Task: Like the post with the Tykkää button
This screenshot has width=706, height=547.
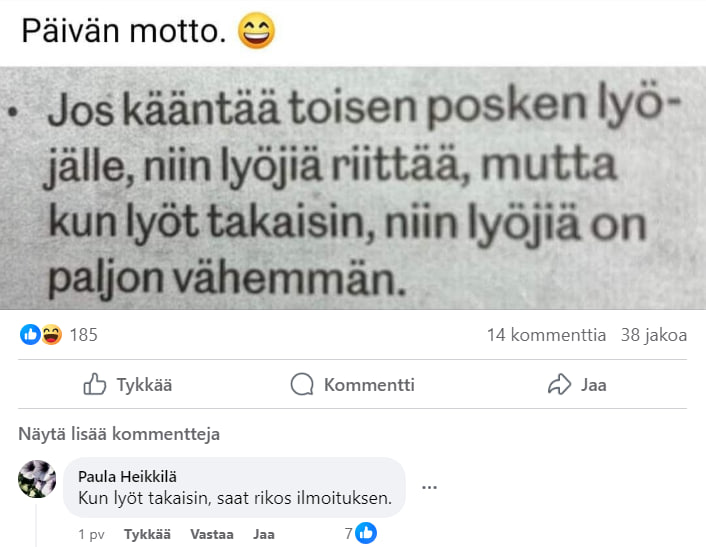Action: pos(128,385)
